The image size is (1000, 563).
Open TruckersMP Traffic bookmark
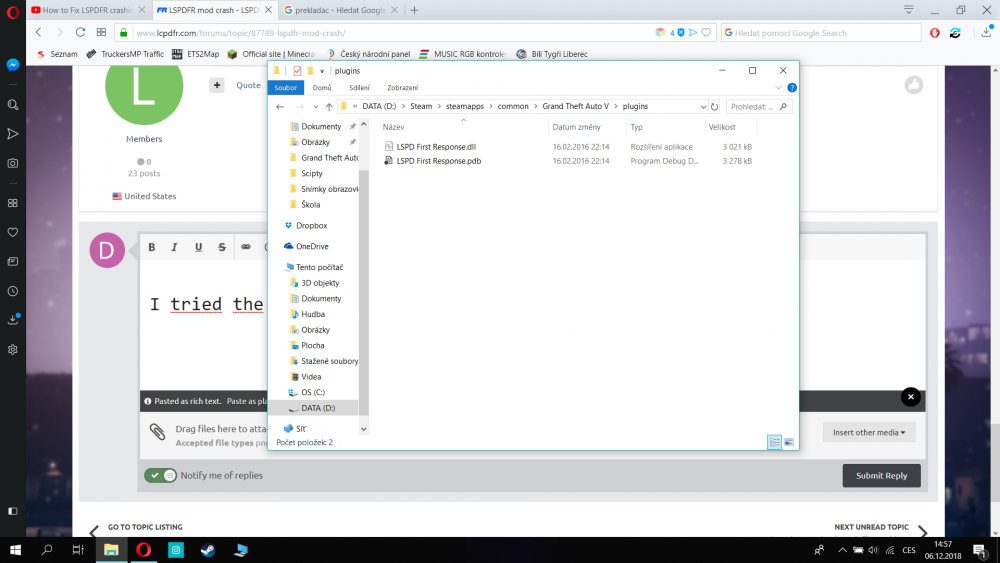tap(125, 54)
